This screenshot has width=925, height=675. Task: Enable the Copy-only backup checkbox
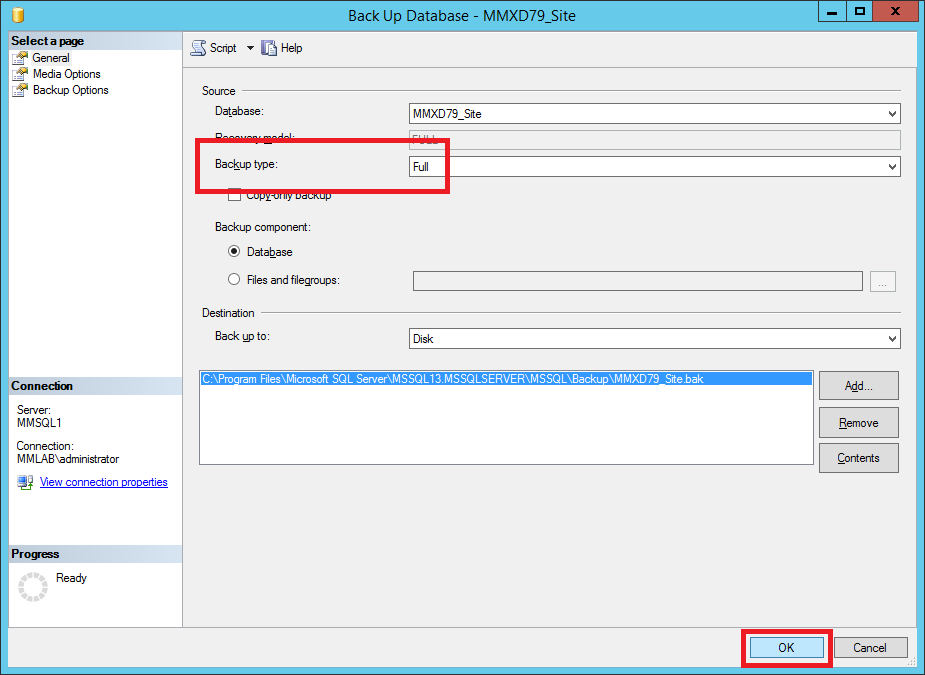click(x=235, y=195)
